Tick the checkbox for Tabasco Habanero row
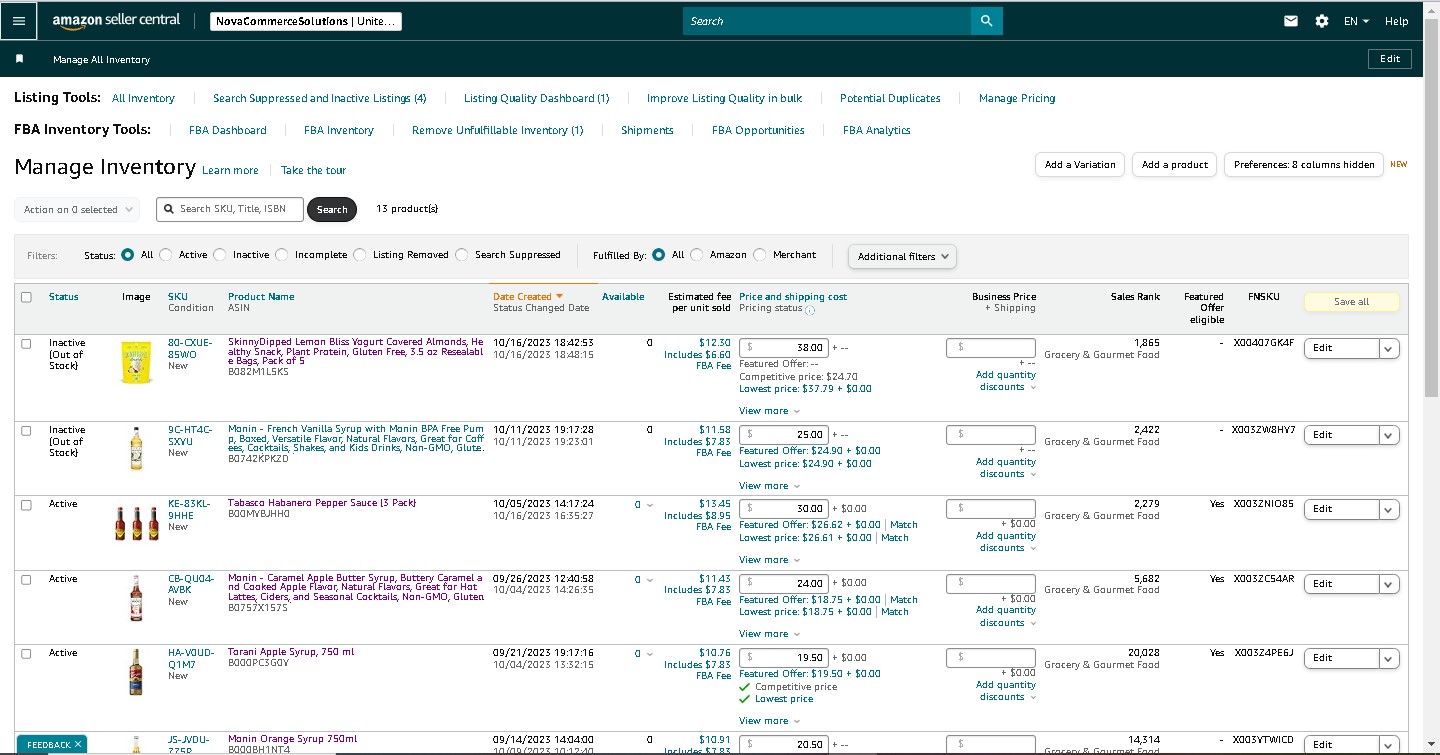Viewport: 1440px width, 755px height. pyautogui.click(x=26, y=505)
